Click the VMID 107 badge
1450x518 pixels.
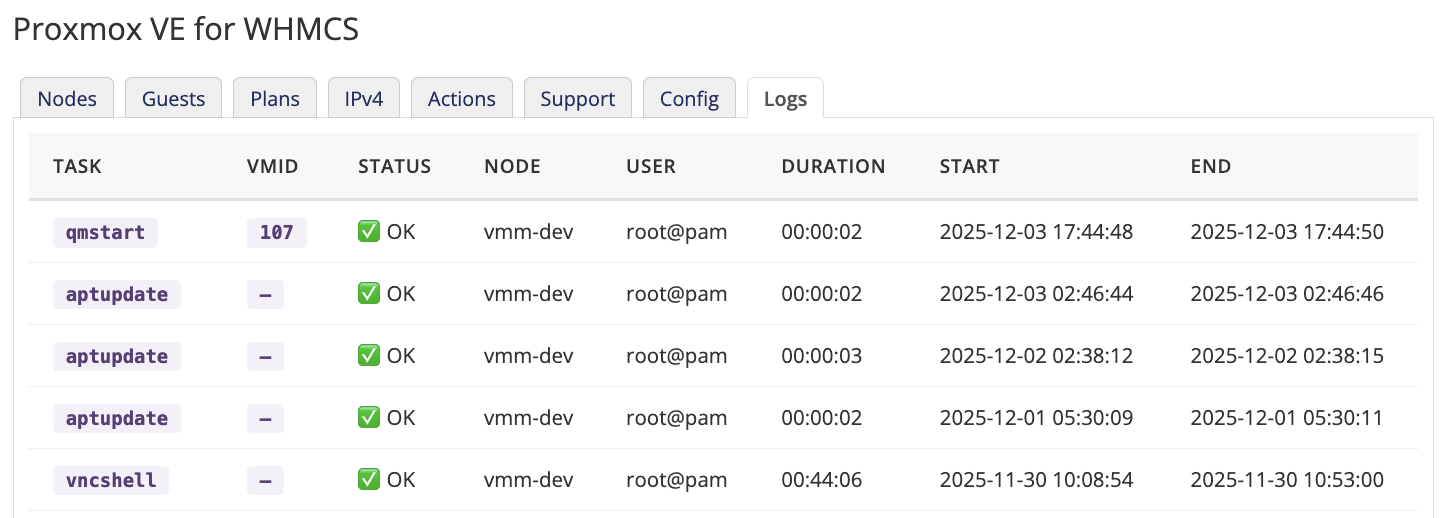click(276, 233)
